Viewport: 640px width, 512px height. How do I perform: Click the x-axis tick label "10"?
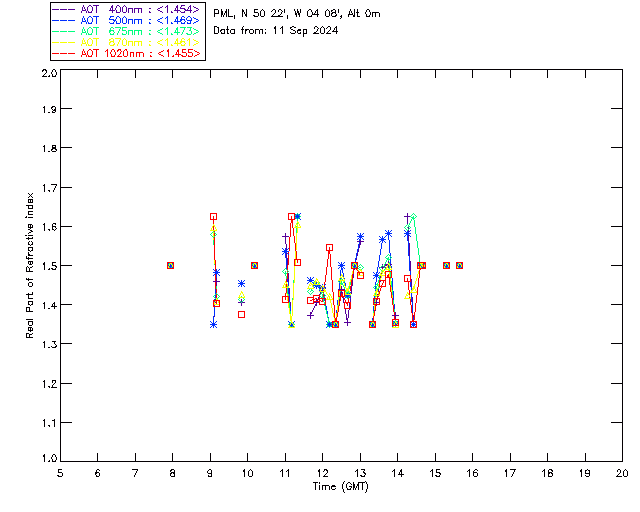[x=247, y=473]
